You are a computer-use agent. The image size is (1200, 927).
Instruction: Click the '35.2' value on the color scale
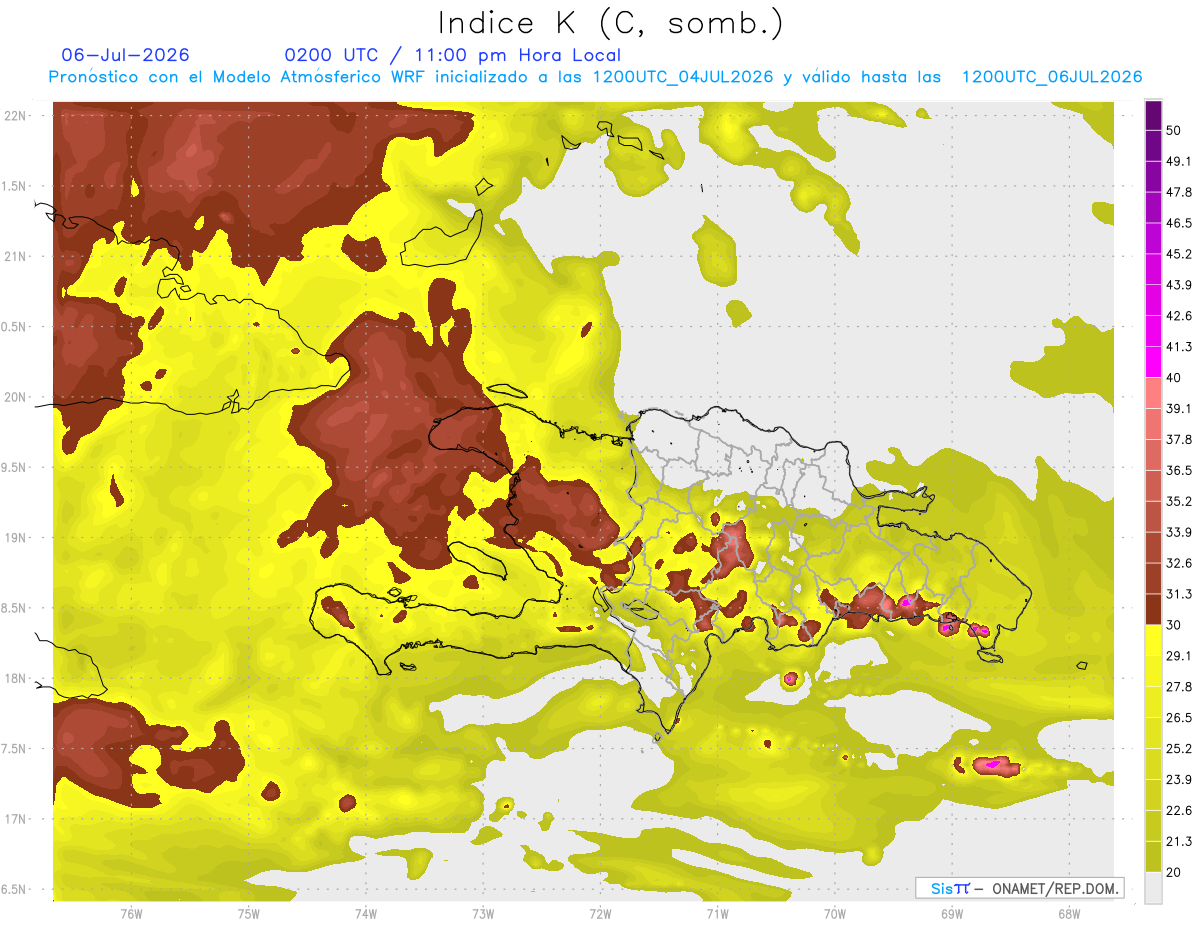(x=1179, y=501)
